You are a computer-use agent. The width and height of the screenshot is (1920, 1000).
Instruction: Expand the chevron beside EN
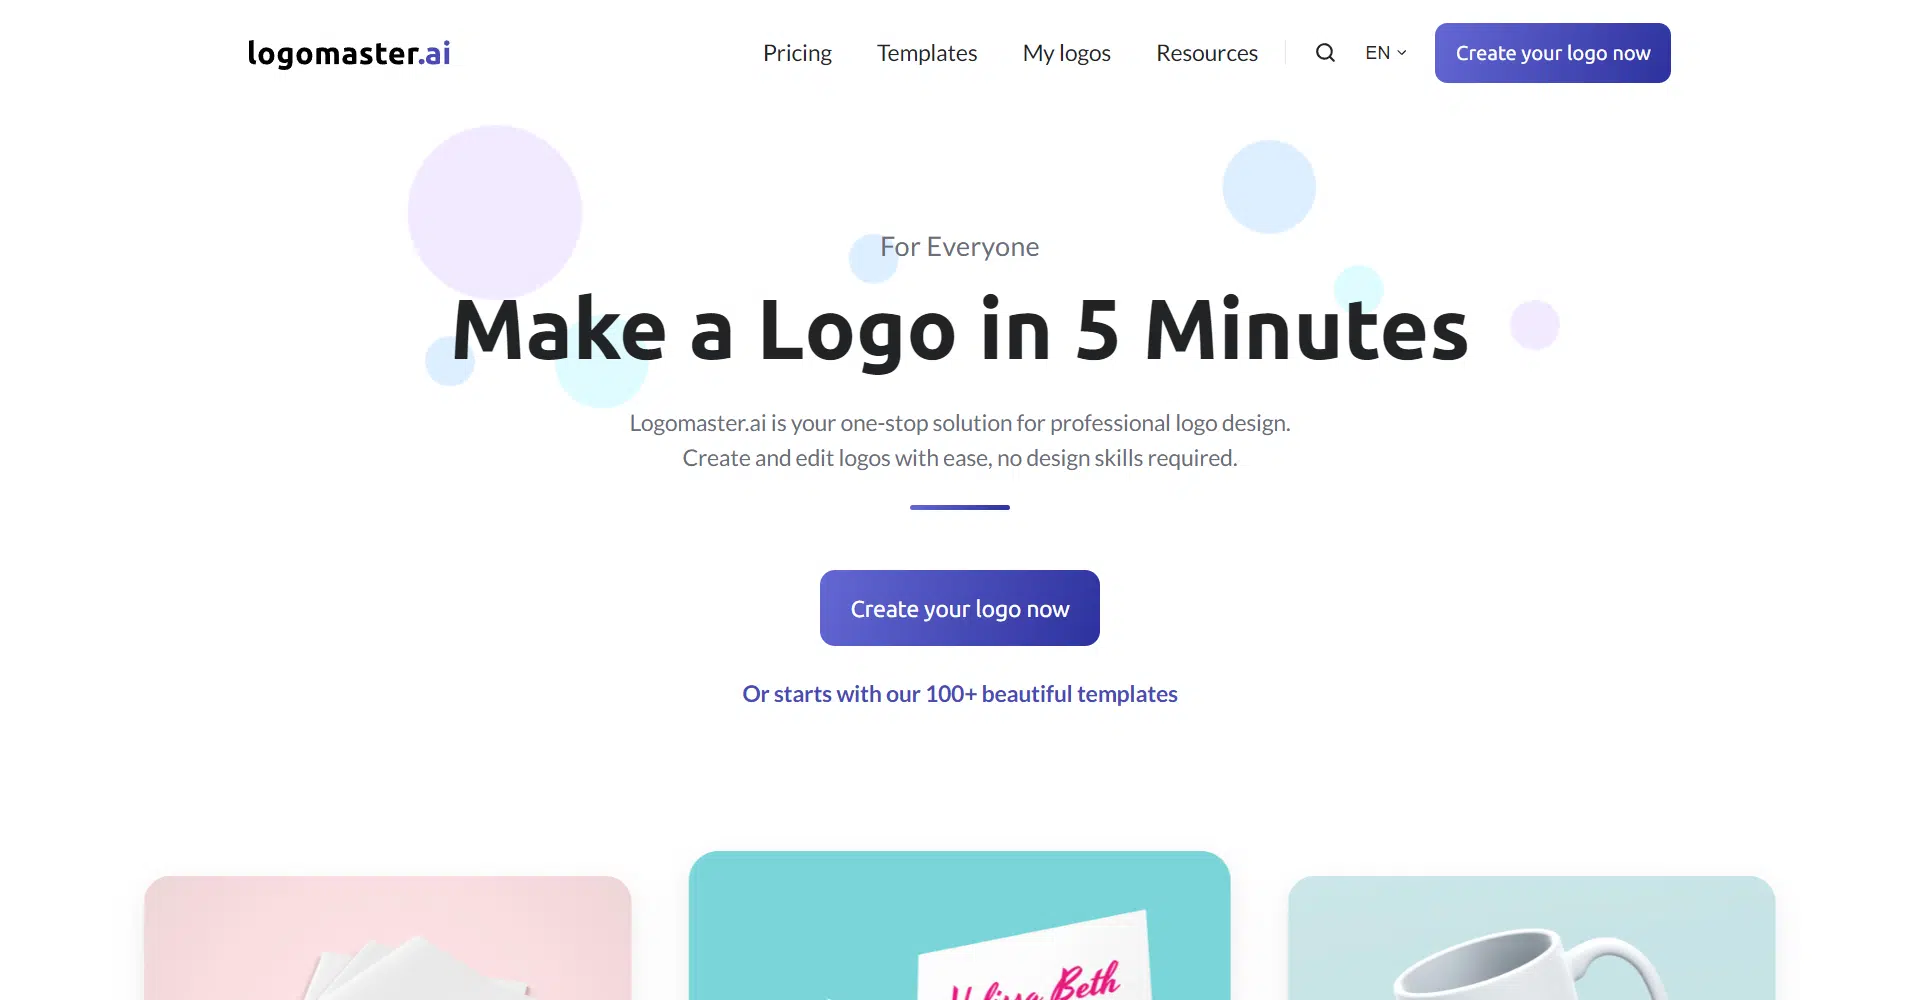(1402, 53)
